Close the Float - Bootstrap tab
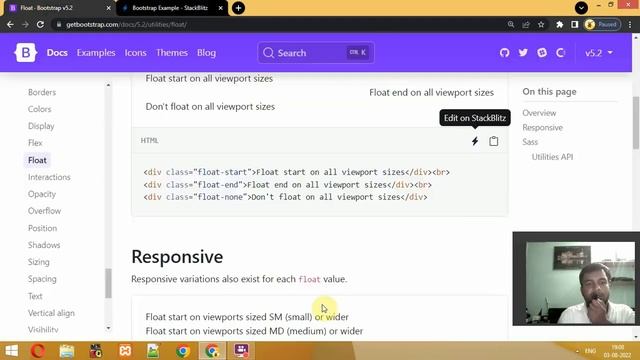Screen dimensions: 640x360 tap(109, 8)
